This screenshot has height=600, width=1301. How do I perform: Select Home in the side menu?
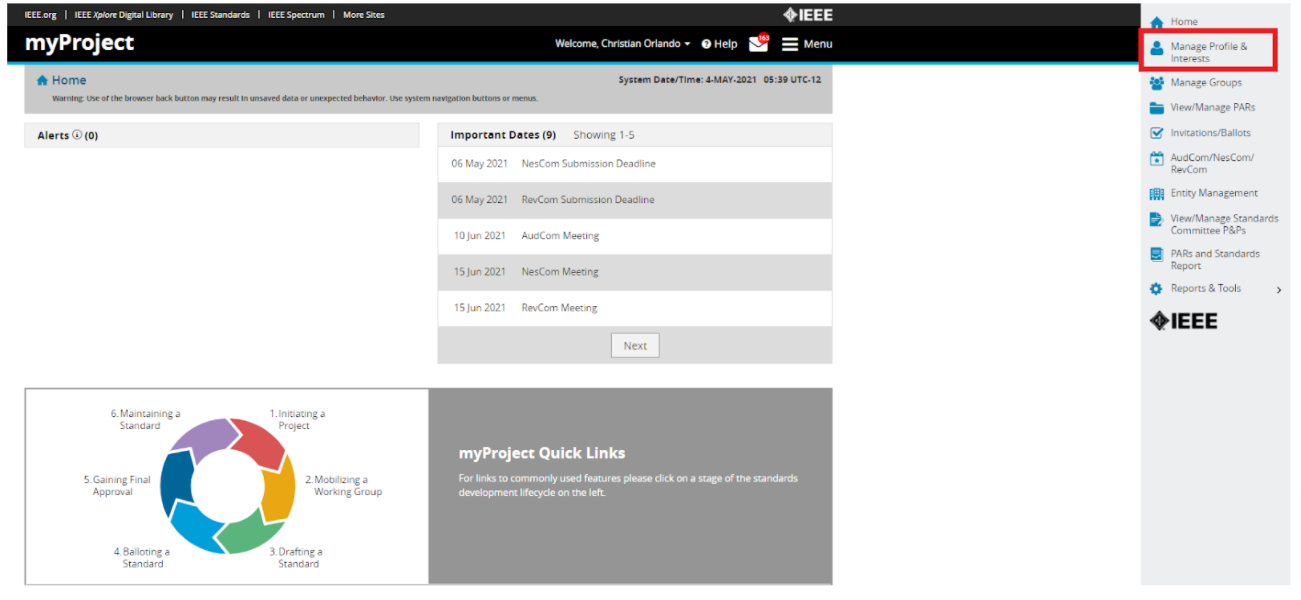tap(1184, 22)
